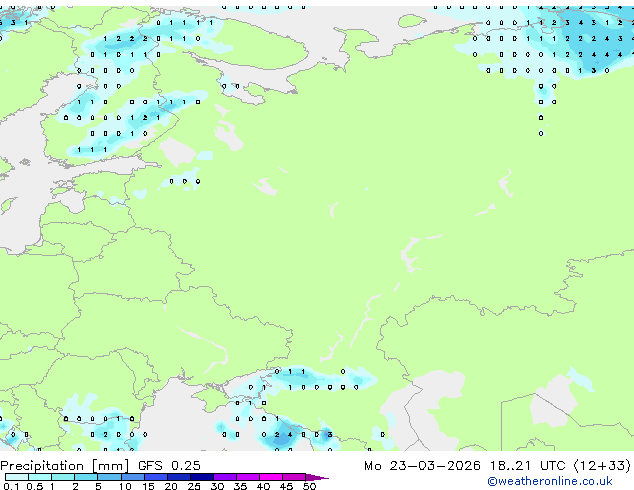
Task: Pick the 2–5 mm legend swatch
Action: (x=86, y=477)
